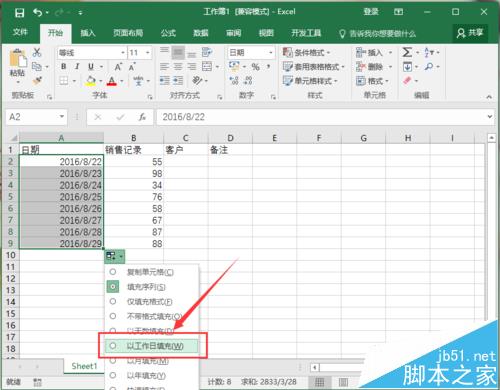Open the number format dropdown 日期
The width and height of the screenshot is (500, 390).
pyautogui.click(x=271, y=53)
